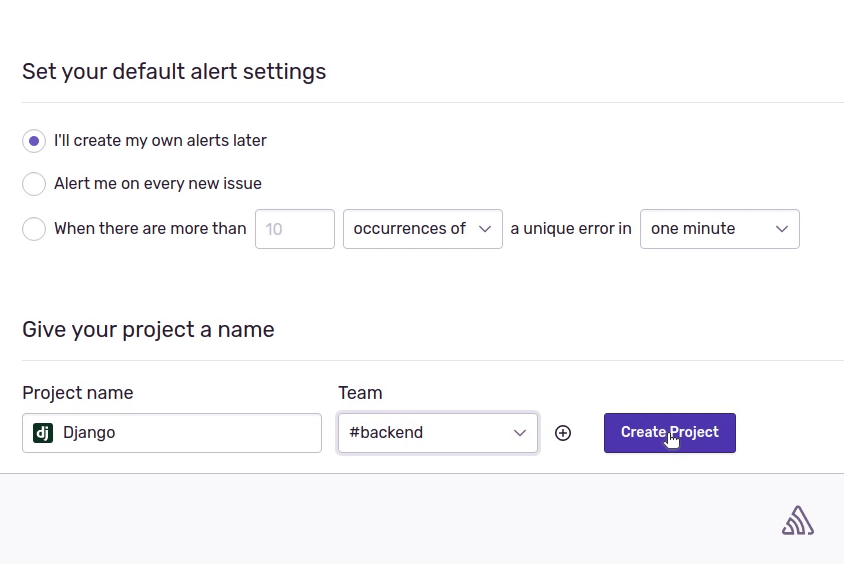Choose "Alert me on every new issue" option
Viewport: 844px width, 564px height.
[x=34, y=184]
